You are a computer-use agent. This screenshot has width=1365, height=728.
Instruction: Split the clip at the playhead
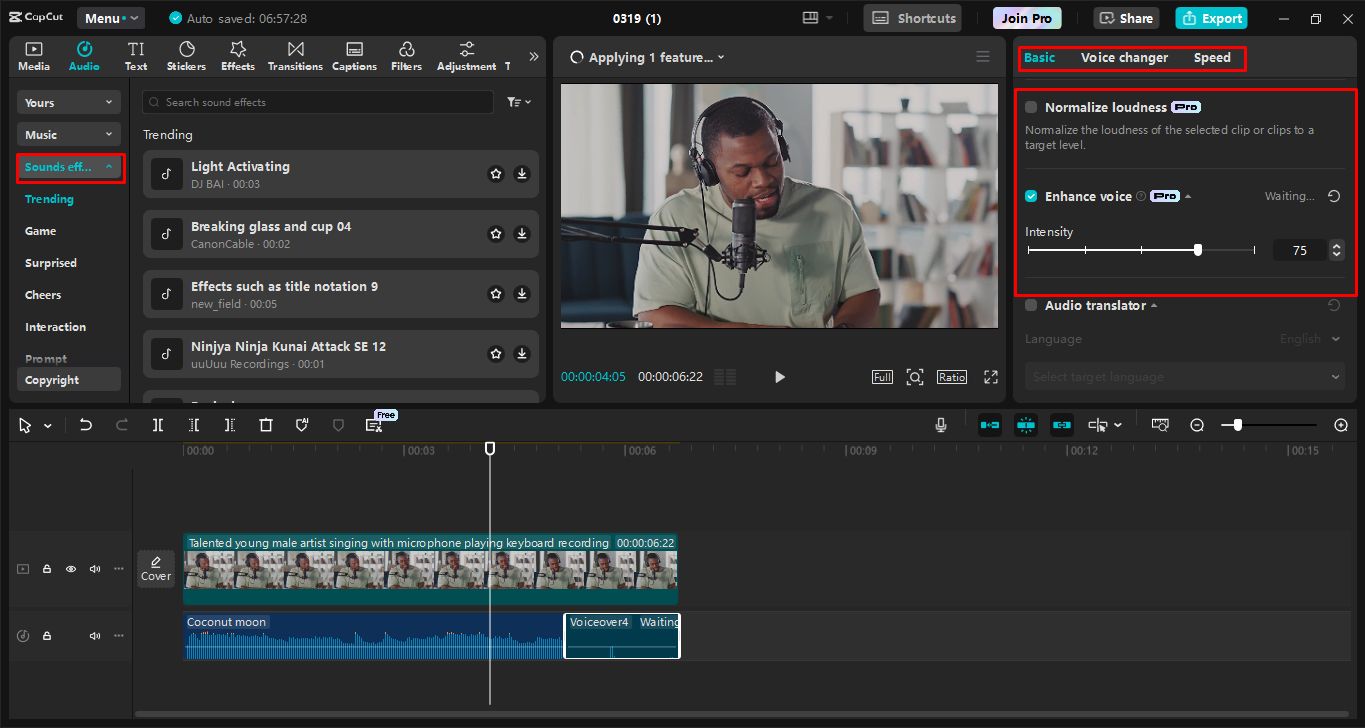pyautogui.click(x=157, y=424)
